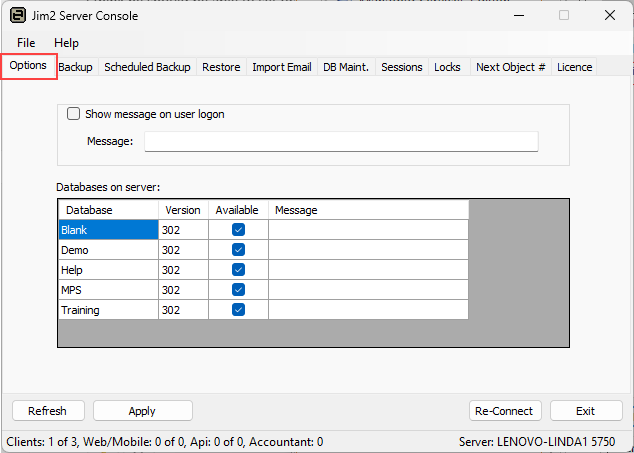The height and width of the screenshot is (453, 634).
Task: Click the Clients status bar text
Action: 165,442
